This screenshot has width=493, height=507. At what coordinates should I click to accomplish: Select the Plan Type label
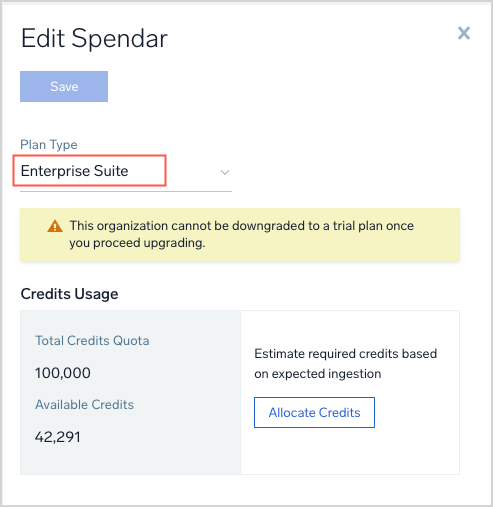[x=49, y=145]
